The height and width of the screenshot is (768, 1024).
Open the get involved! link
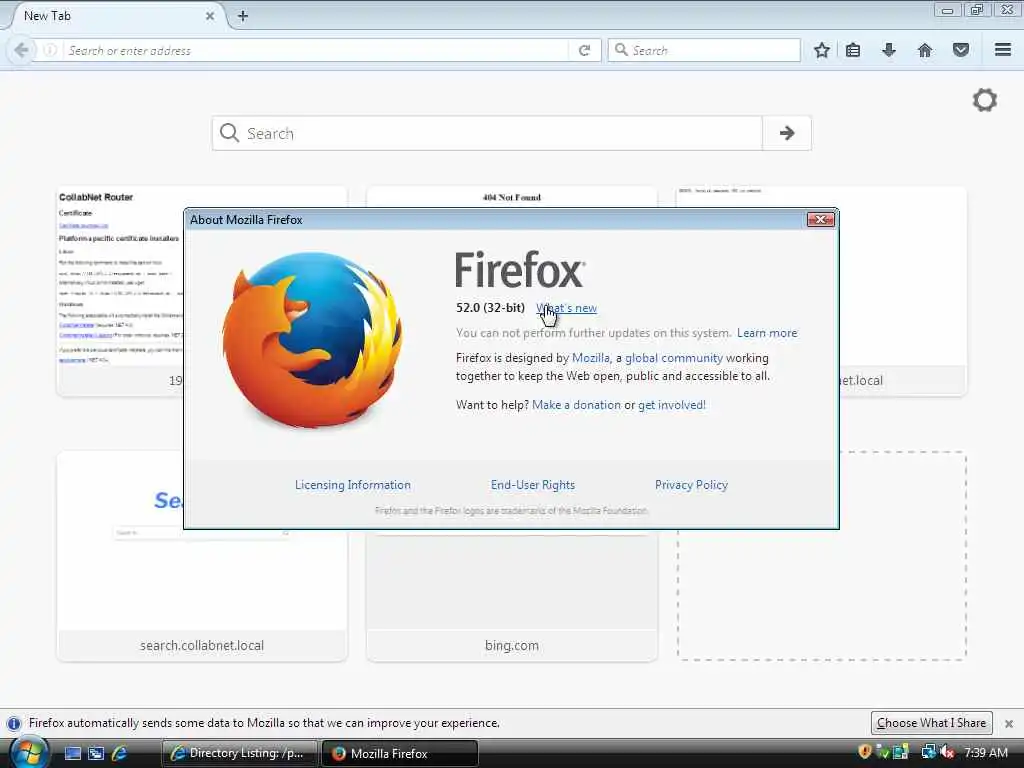click(x=672, y=405)
